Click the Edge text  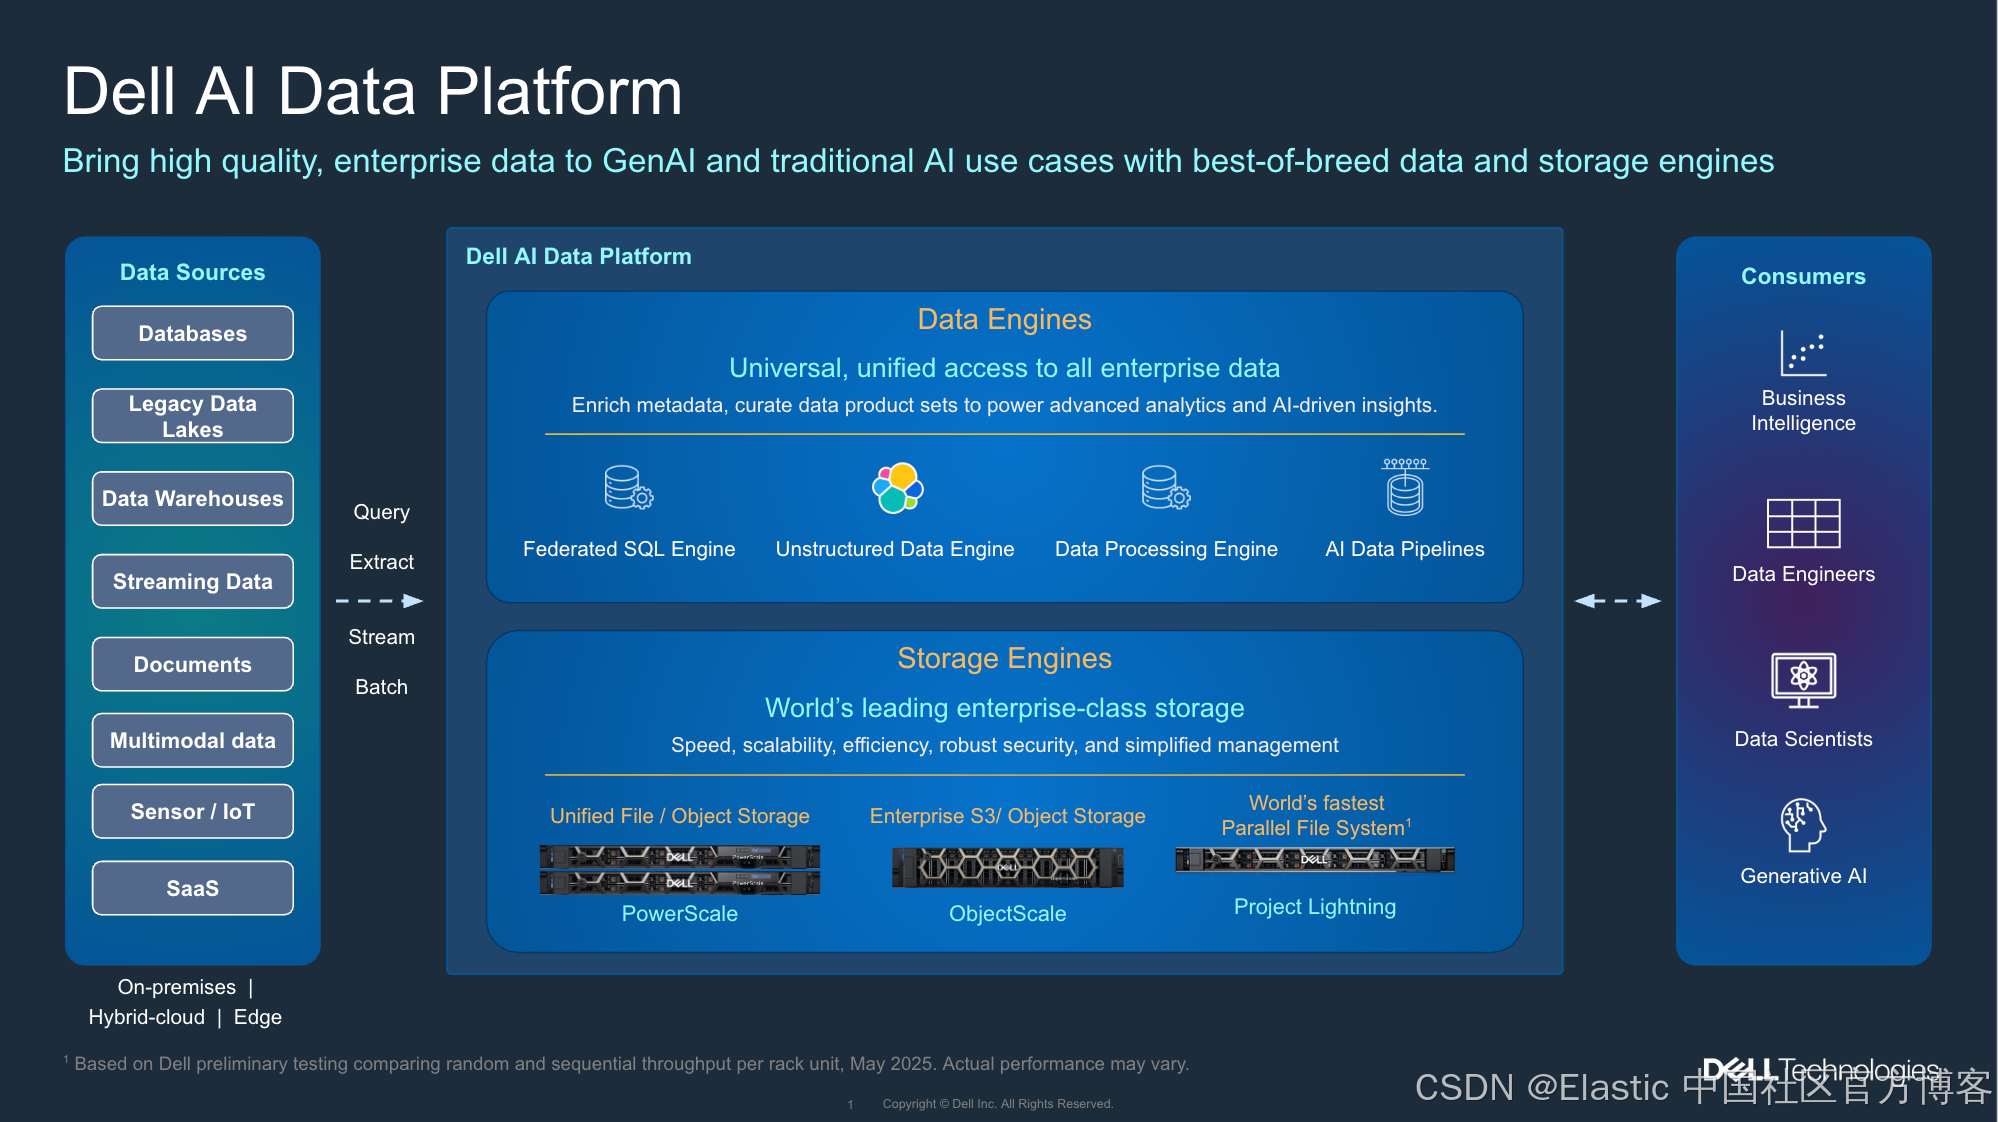pyautogui.click(x=258, y=1017)
